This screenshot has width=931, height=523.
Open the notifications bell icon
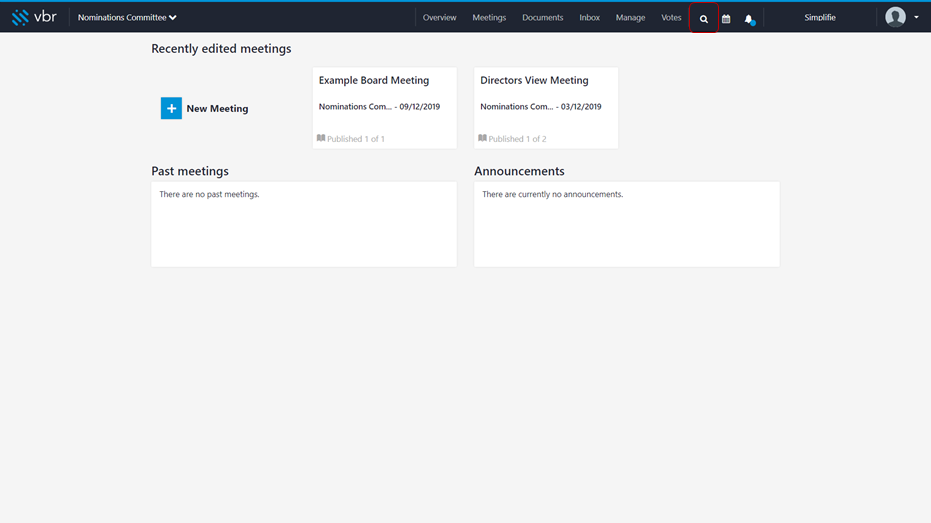pyautogui.click(x=749, y=19)
